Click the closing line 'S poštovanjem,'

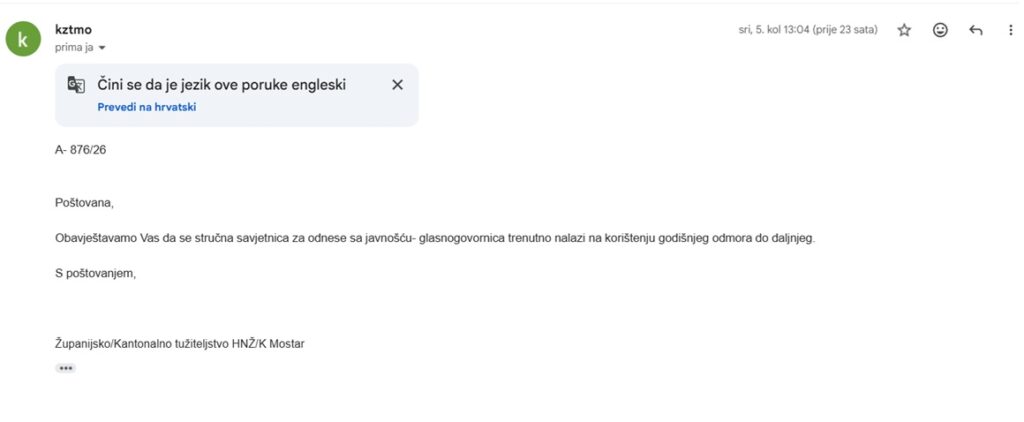pos(95,274)
